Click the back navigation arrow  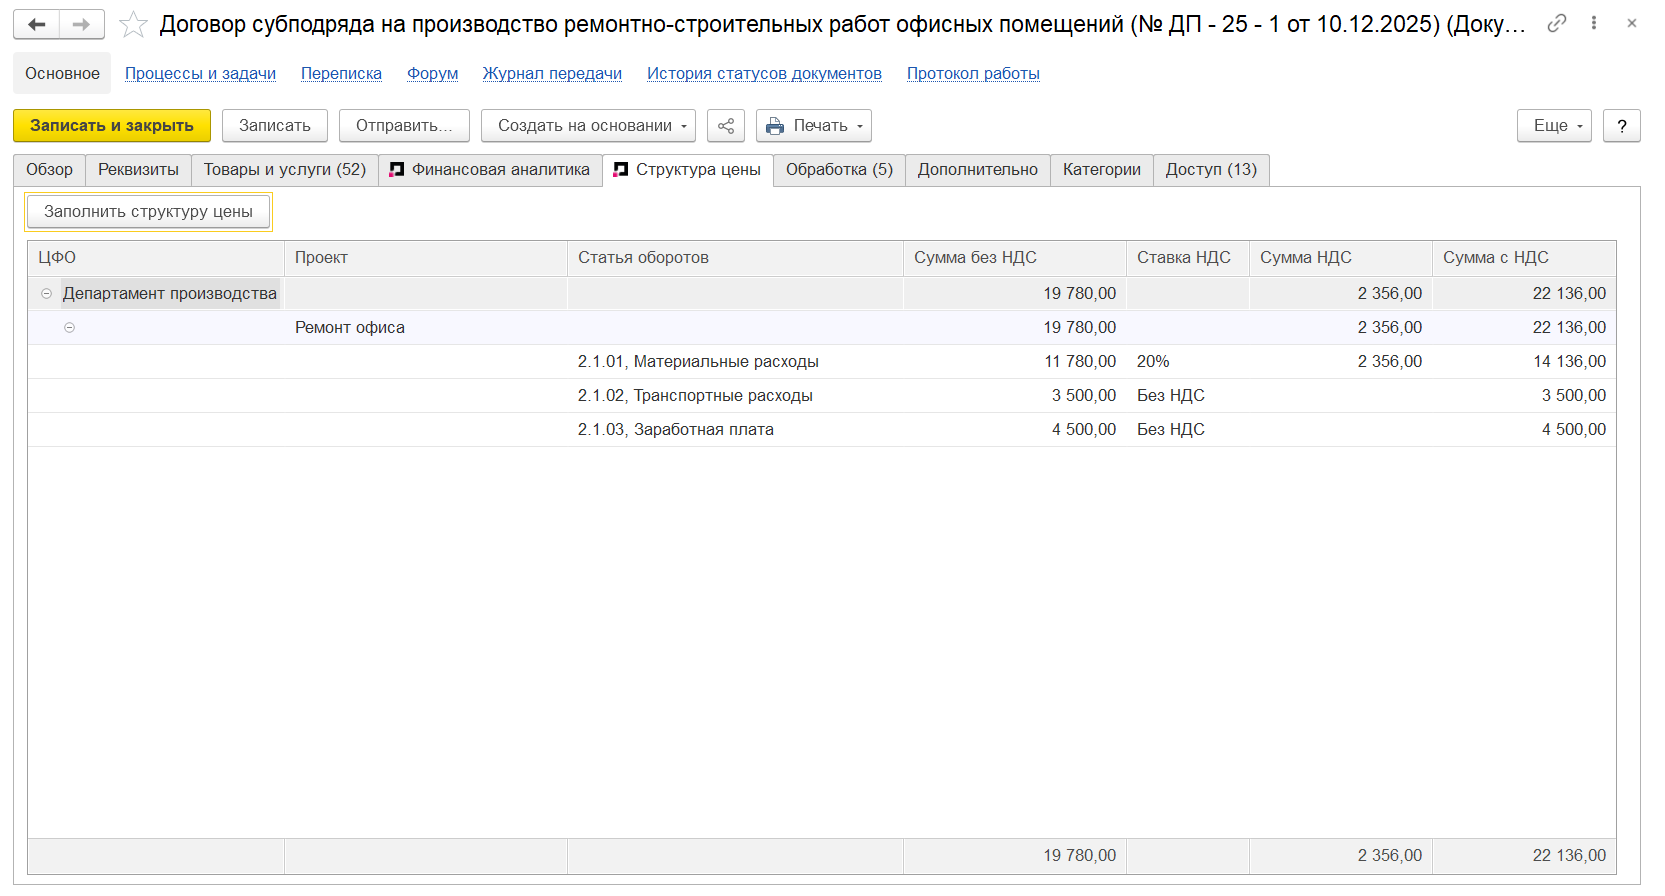(x=37, y=24)
